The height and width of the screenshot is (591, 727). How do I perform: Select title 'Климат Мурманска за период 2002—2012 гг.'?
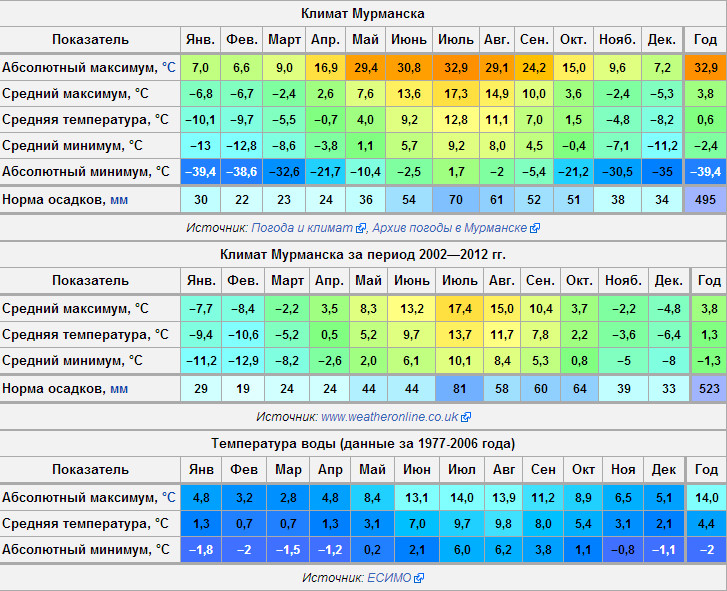coord(363,254)
